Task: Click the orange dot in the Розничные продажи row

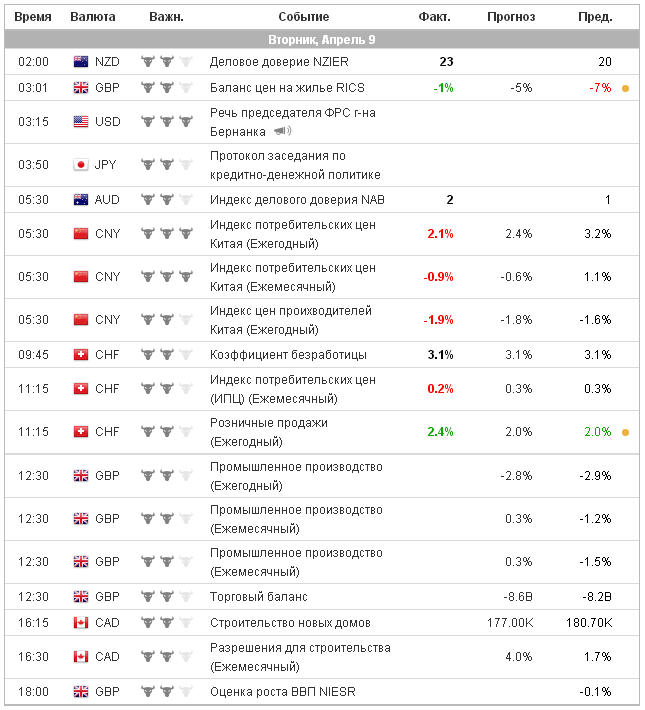Action: tap(626, 432)
